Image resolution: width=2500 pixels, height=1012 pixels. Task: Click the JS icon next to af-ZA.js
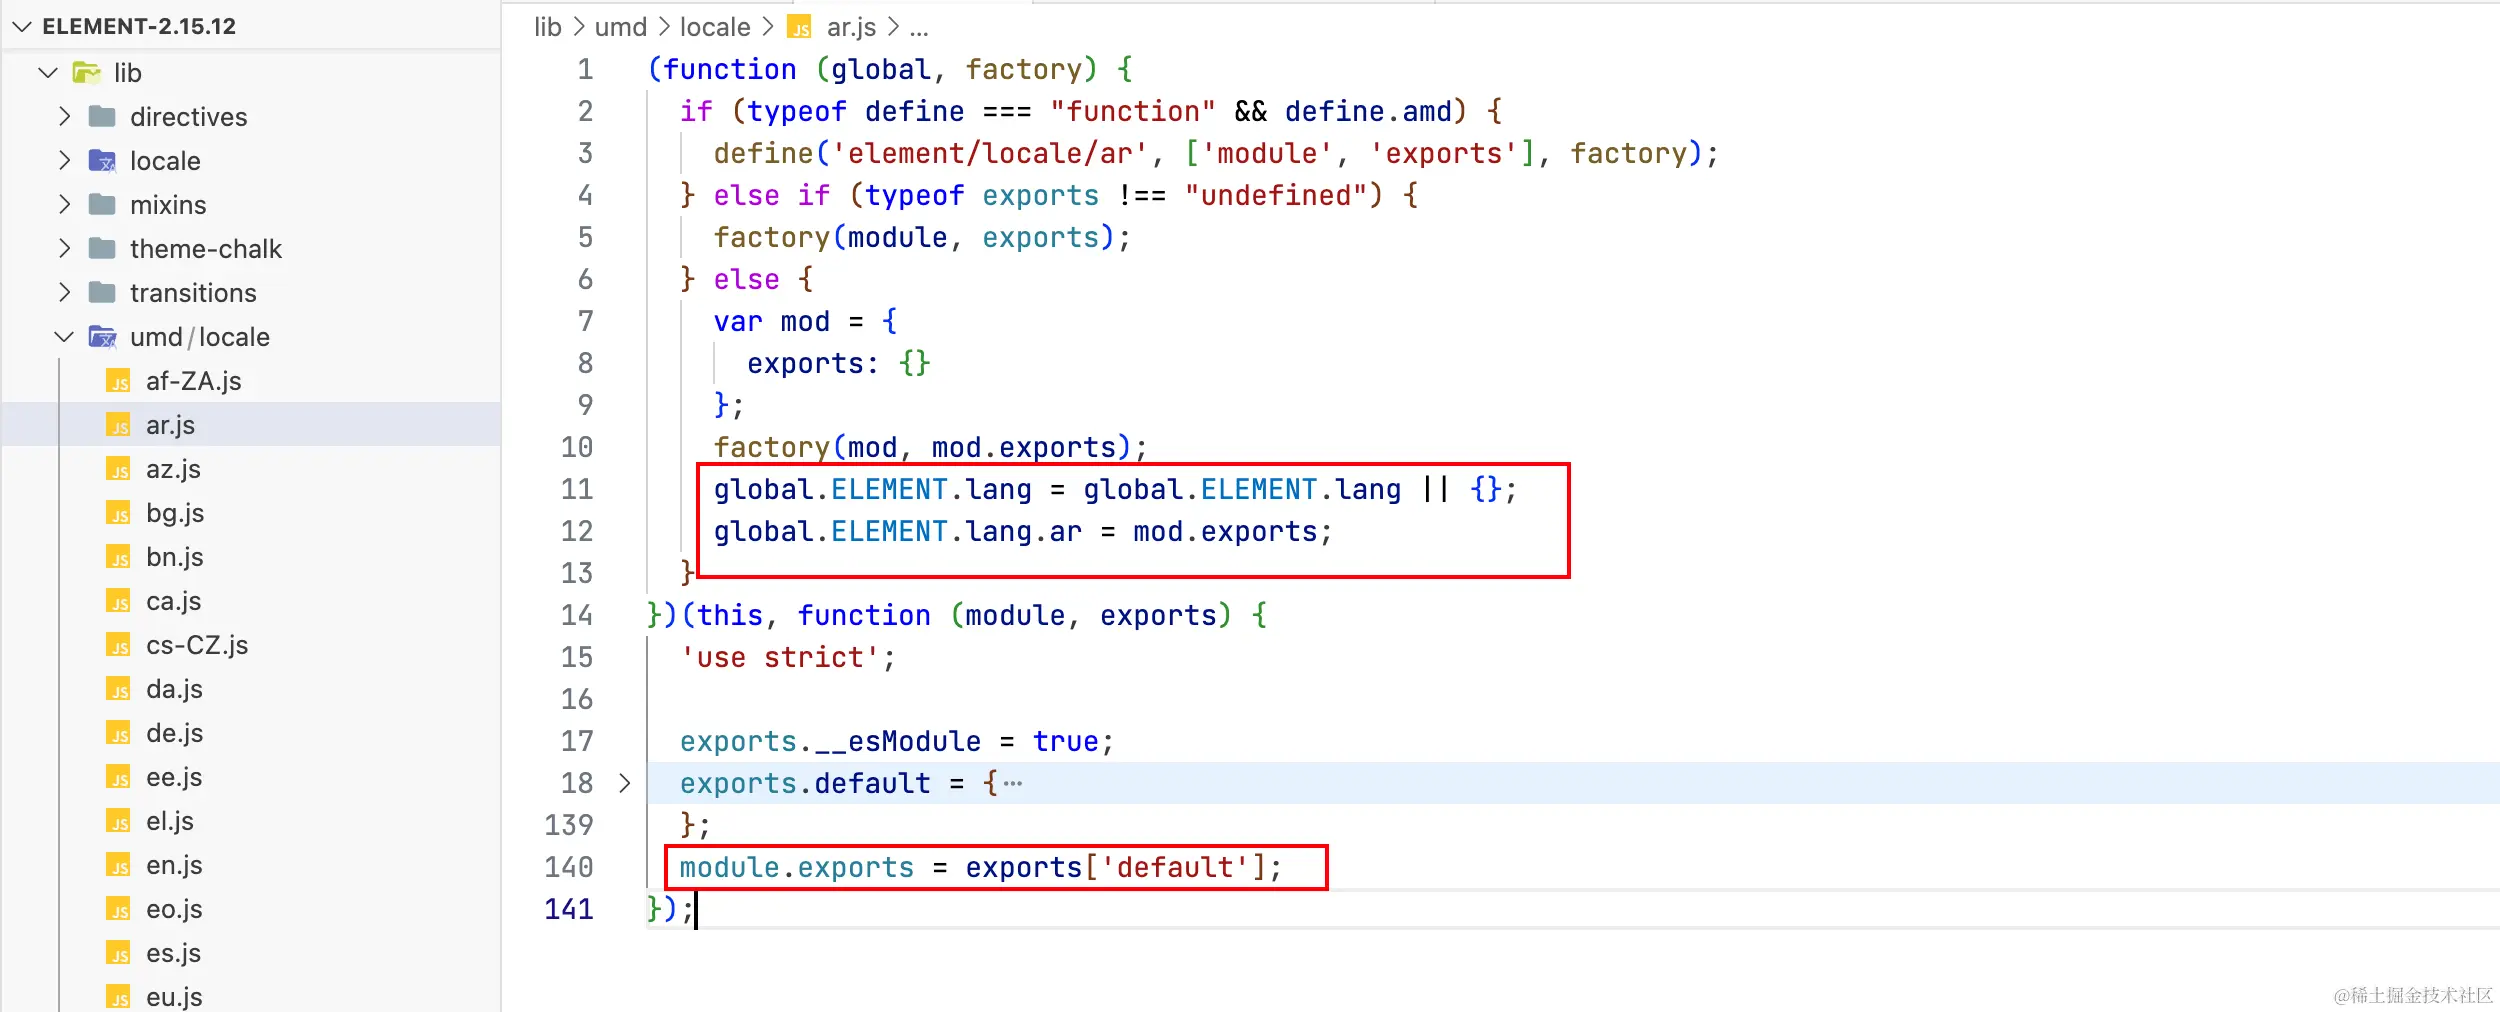118,381
